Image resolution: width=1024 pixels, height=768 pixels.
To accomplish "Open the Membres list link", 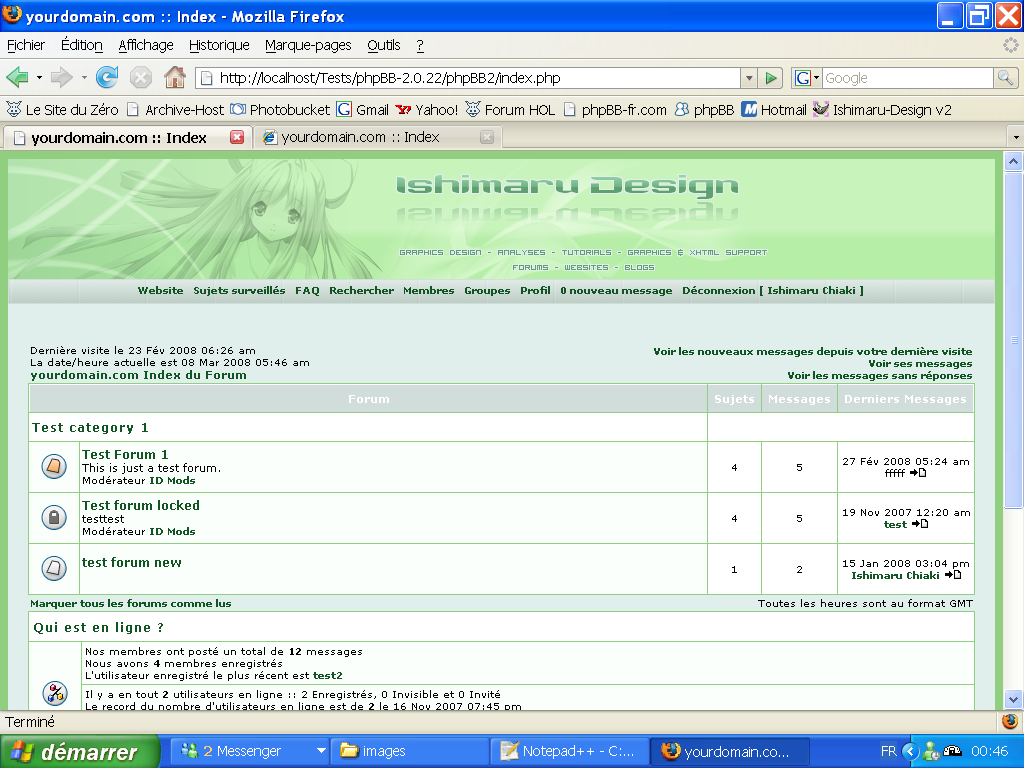I will [428, 291].
